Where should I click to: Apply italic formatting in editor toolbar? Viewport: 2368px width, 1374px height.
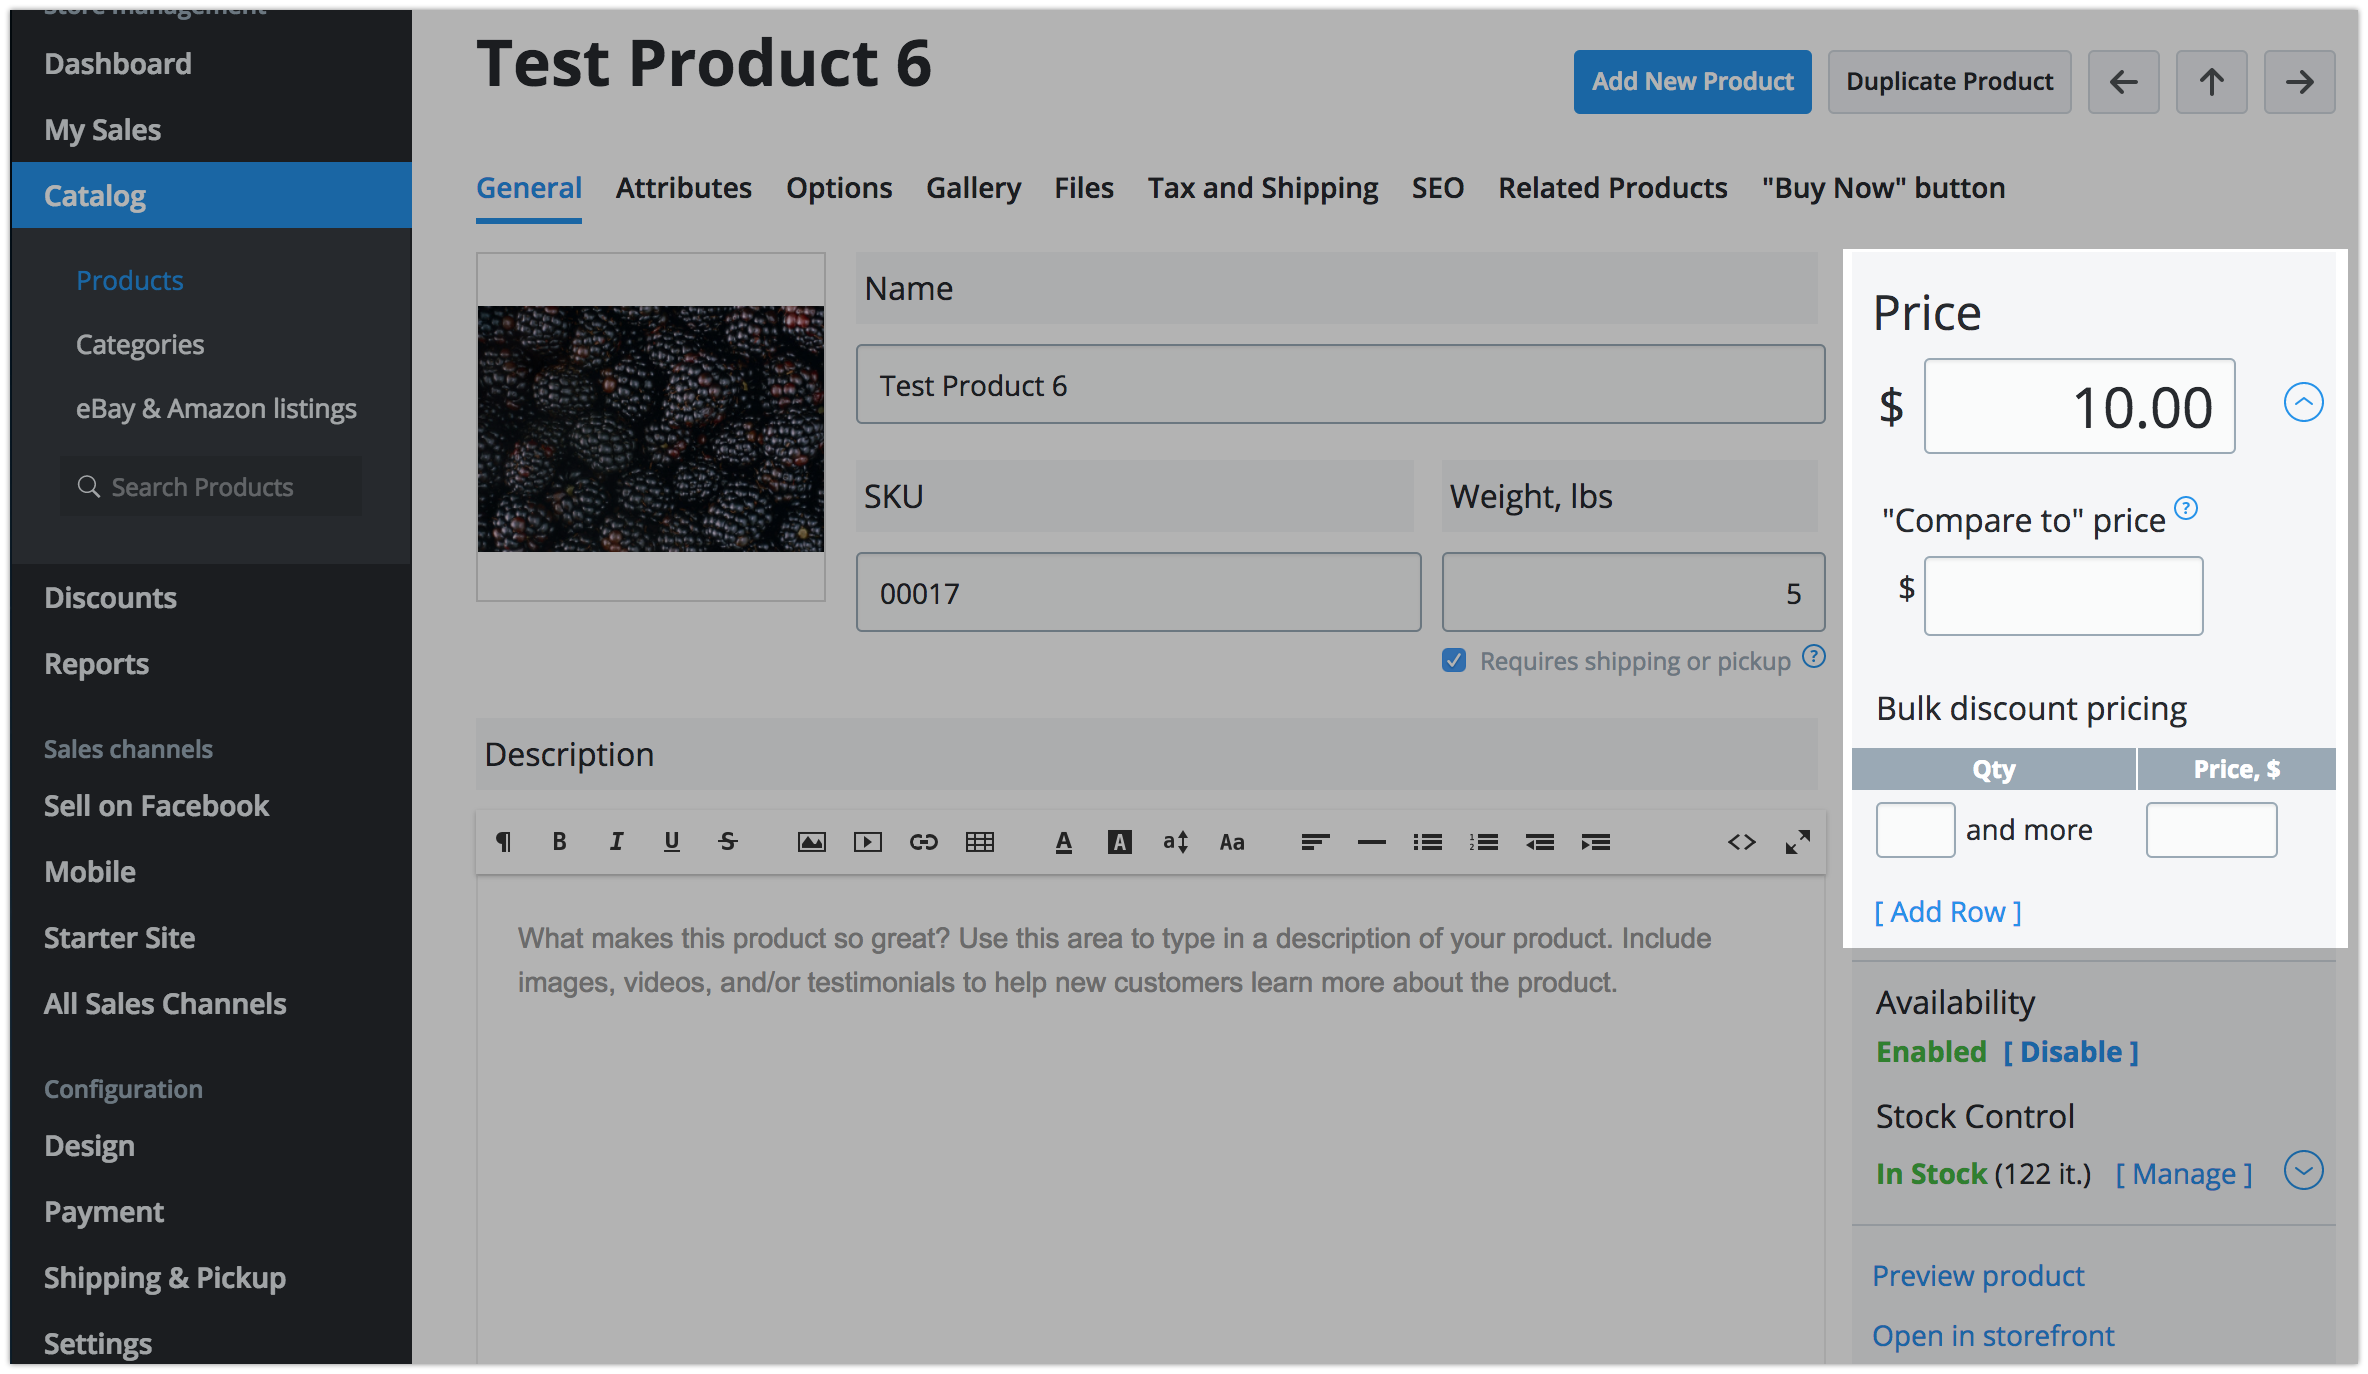point(616,842)
